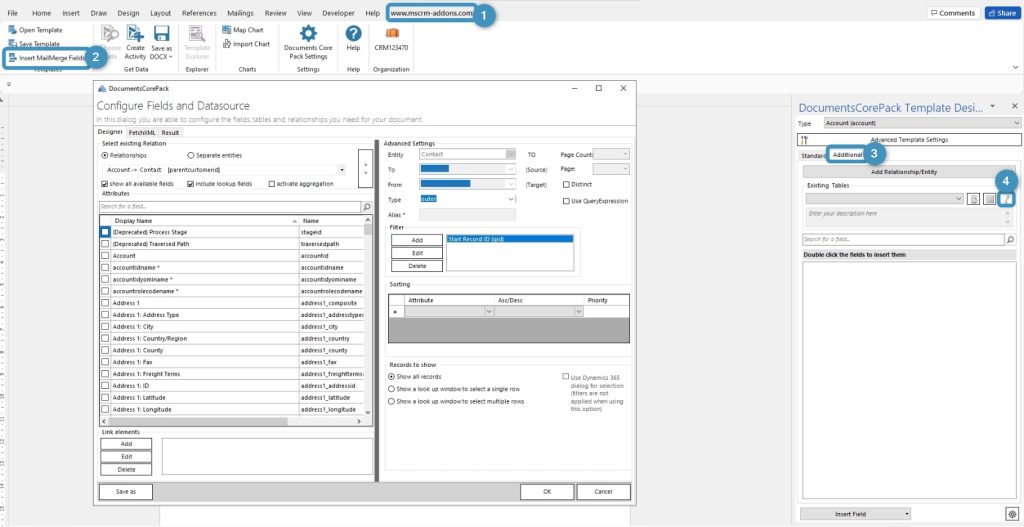Open the References ribbon tab
Image resolution: width=1024 pixels, height=527 pixels.
click(199, 13)
